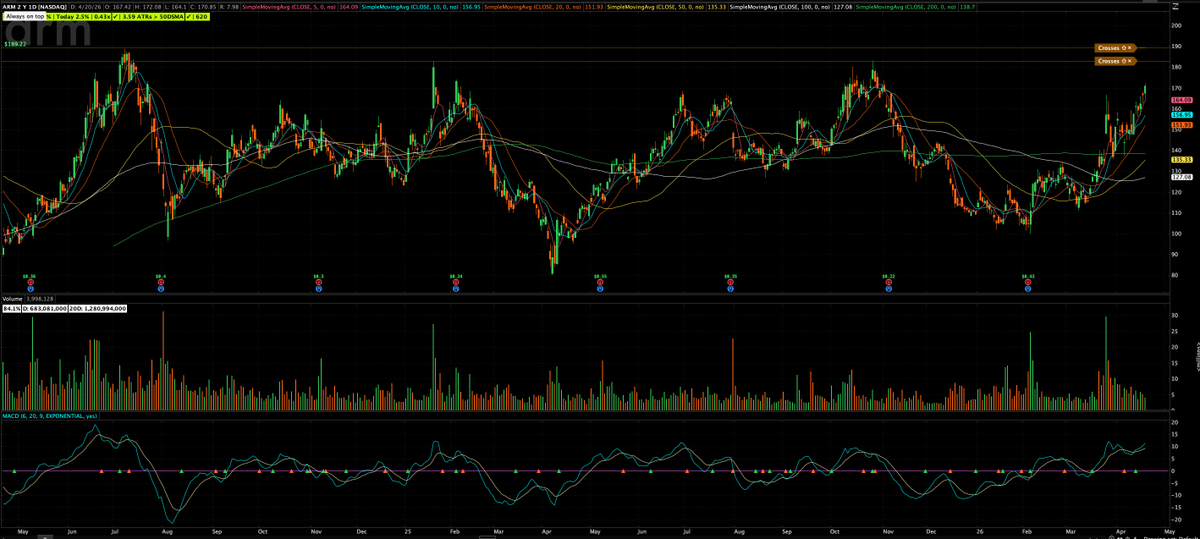Click the 135.33 value in the header

coord(716,7)
